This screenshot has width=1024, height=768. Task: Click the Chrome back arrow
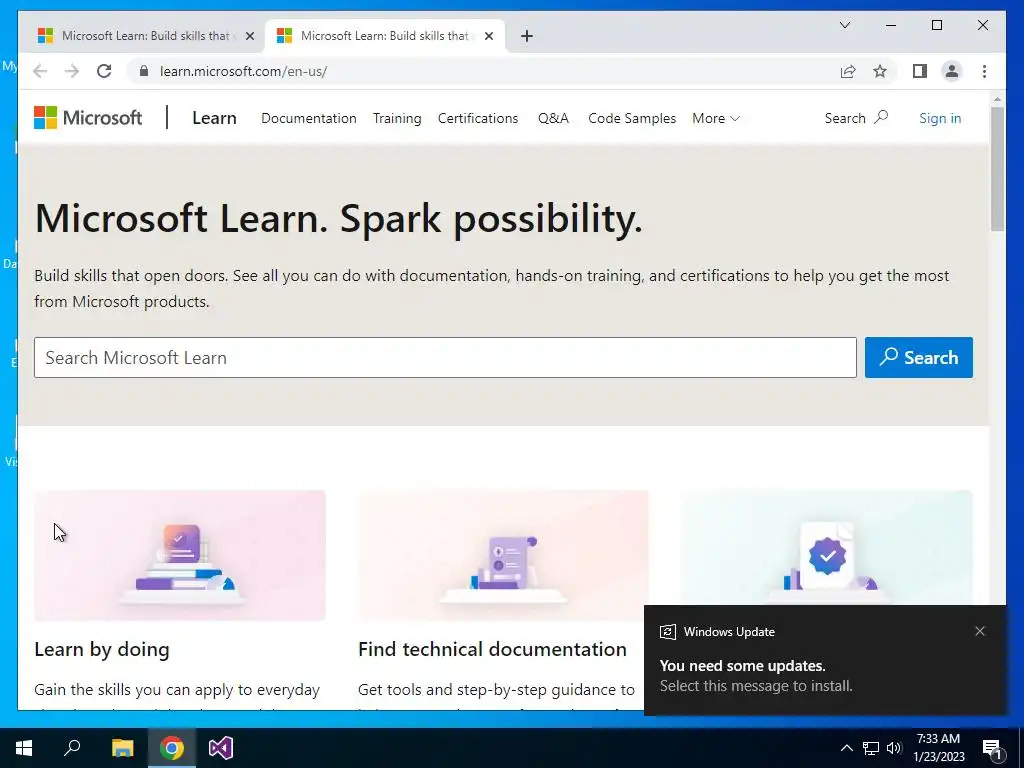[40, 71]
